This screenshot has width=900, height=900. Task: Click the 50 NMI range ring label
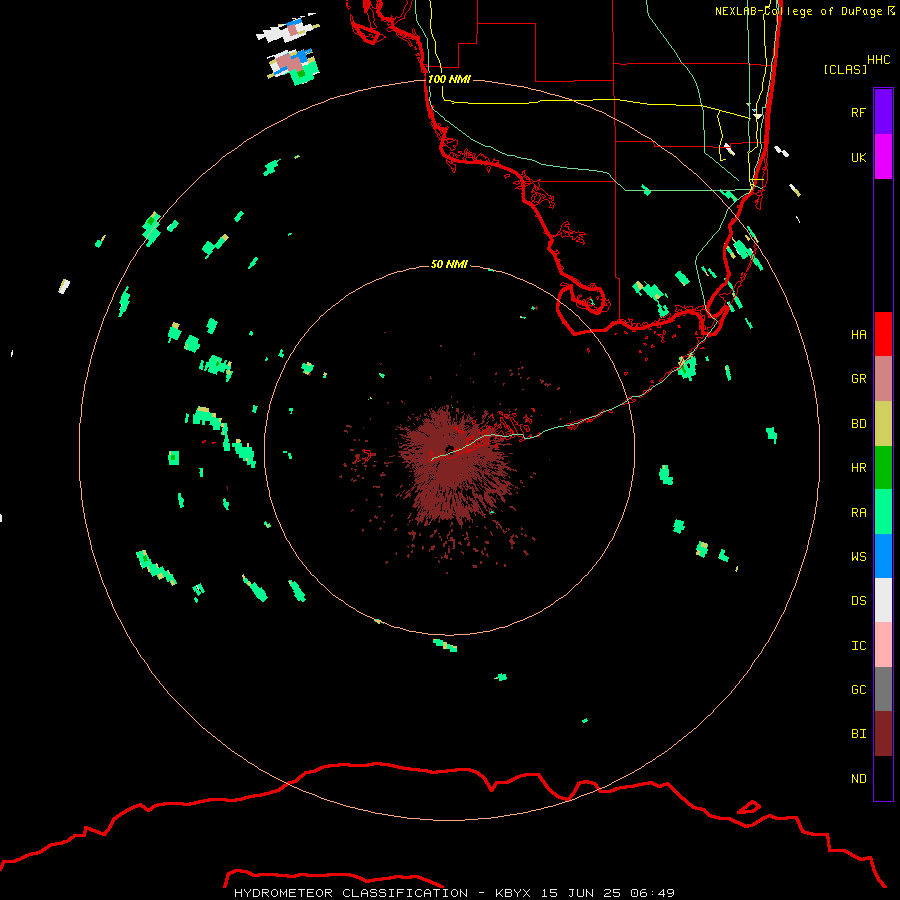tap(449, 264)
